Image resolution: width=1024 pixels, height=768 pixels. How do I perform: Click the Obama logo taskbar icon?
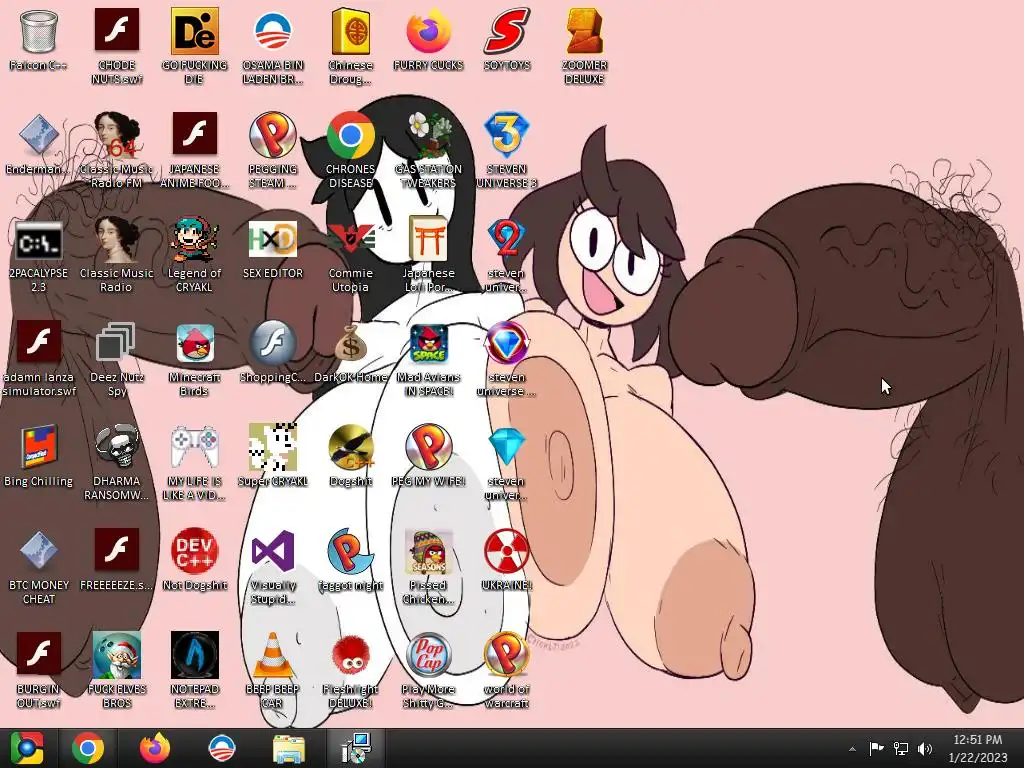pyautogui.click(x=221, y=748)
